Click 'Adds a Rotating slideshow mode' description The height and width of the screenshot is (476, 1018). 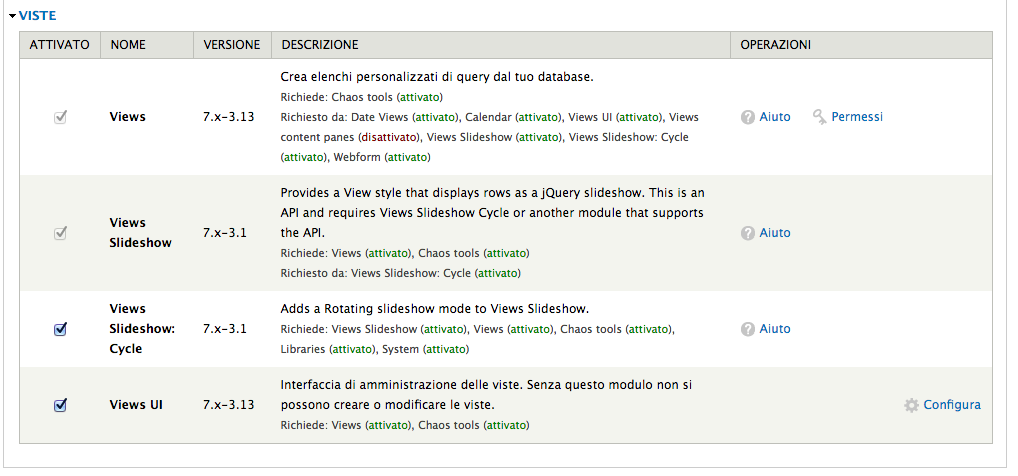click(x=434, y=309)
